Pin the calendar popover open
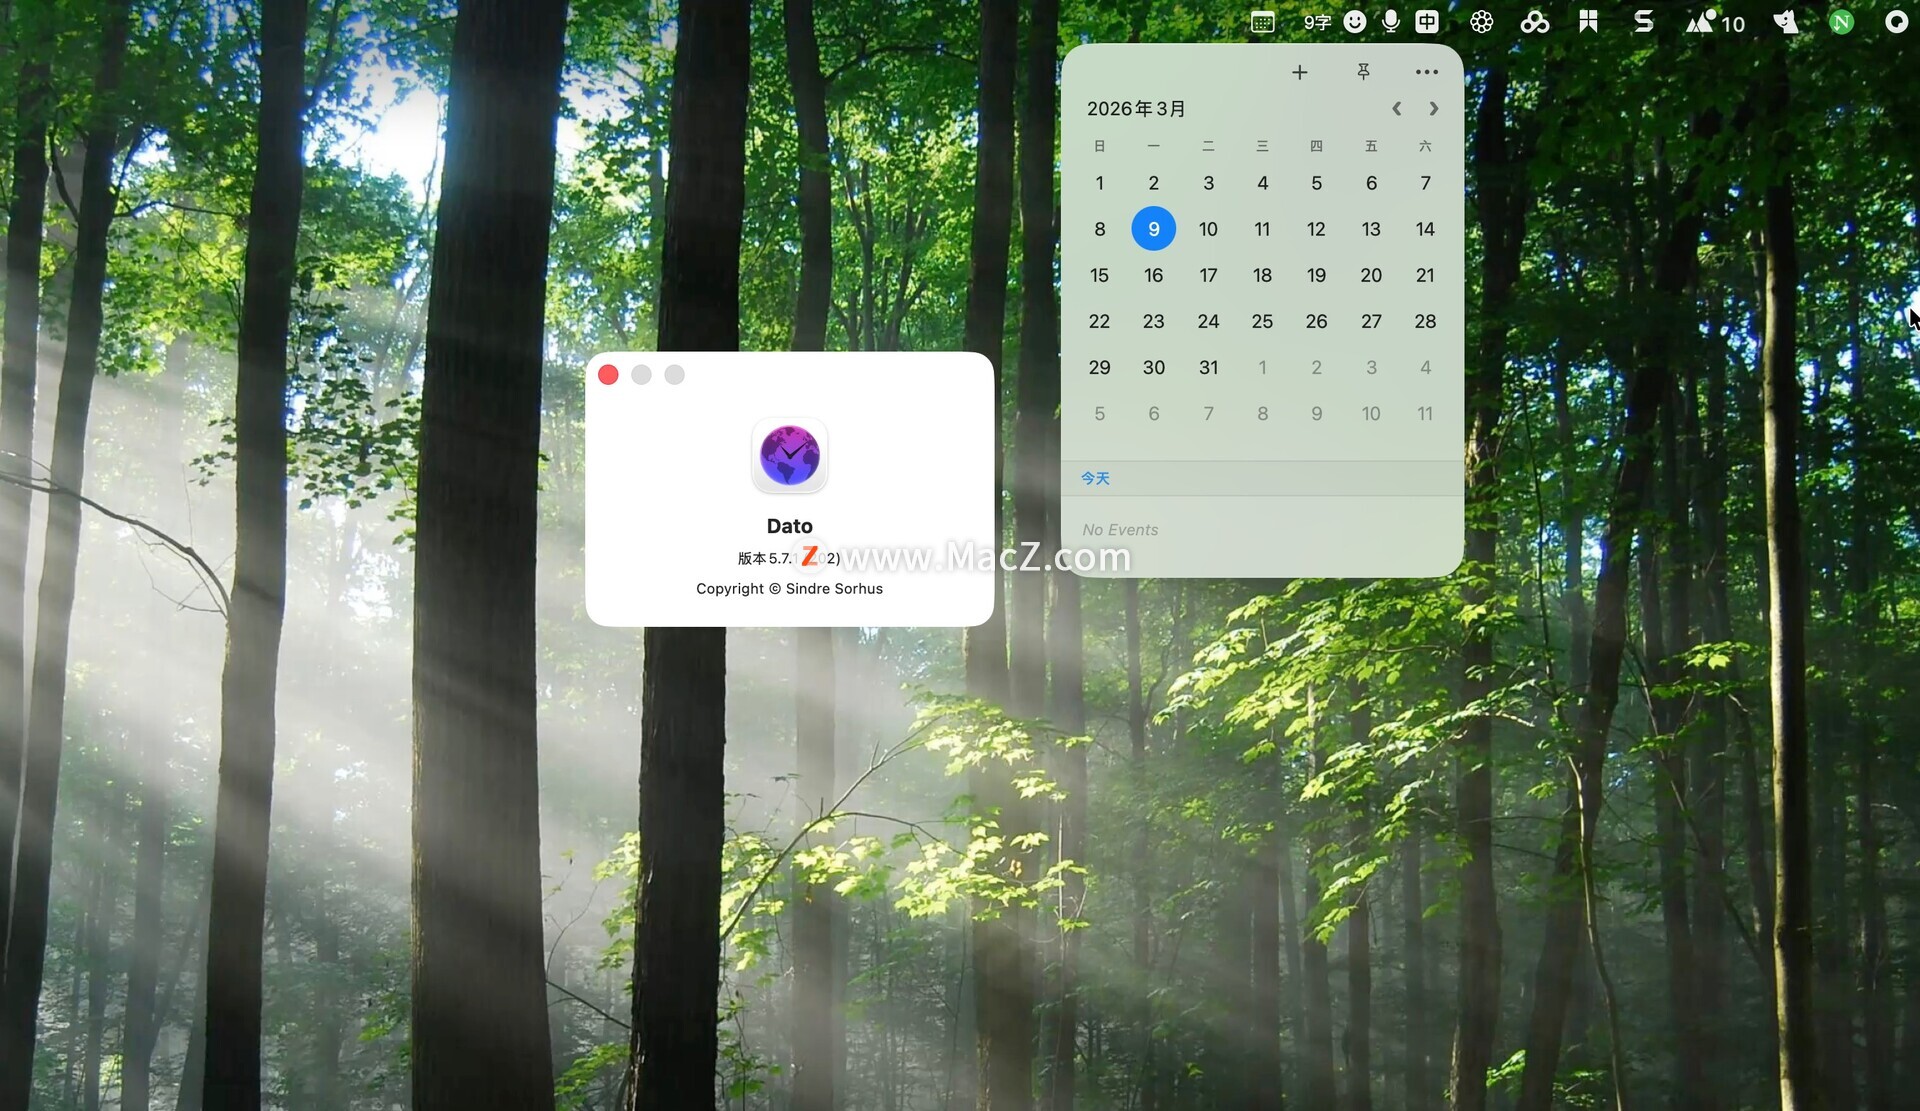This screenshot has height=1111, width=1920. click(x=1363, y=72)
